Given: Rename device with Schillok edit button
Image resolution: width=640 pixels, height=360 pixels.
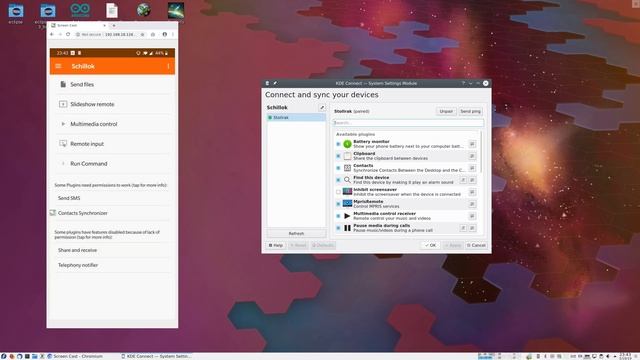Looking at the screenshot, I should pyautogui.click(x=322, y=107).
